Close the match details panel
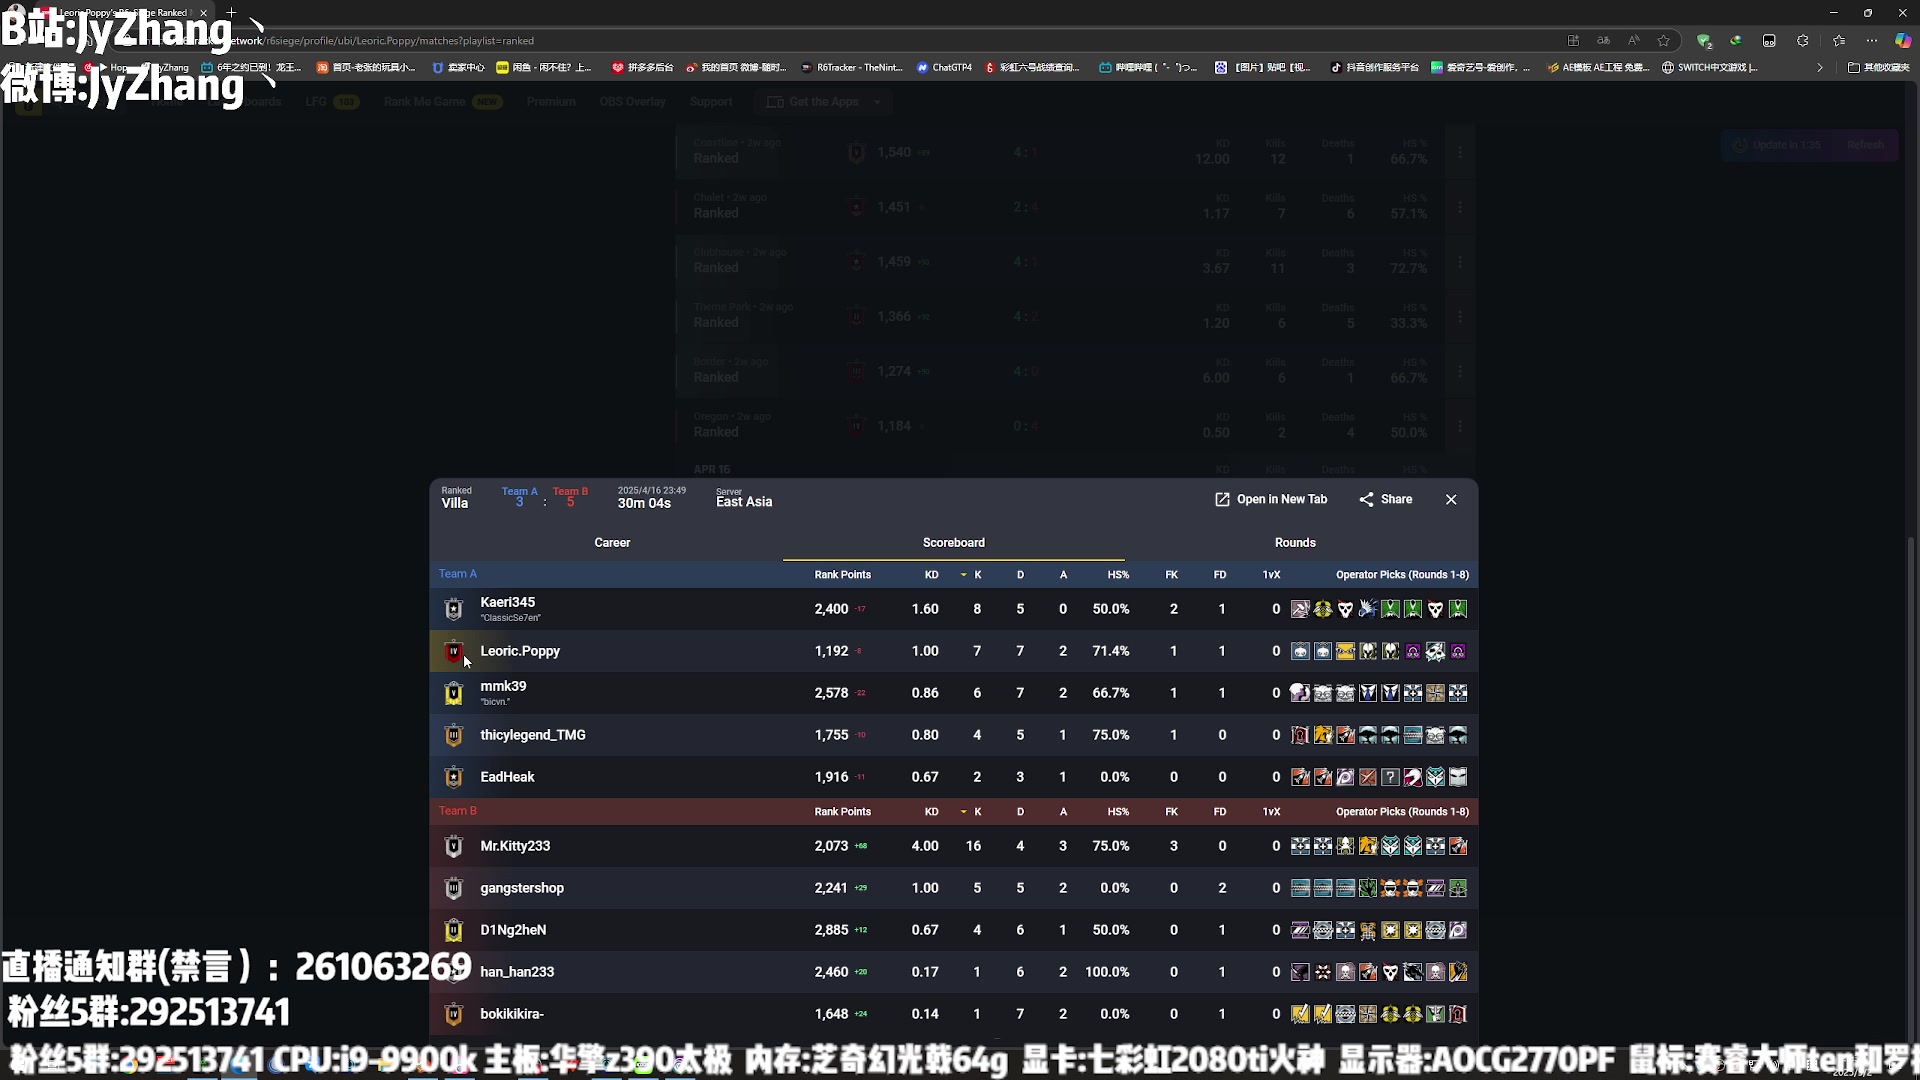The height and width of the screenshot is (1080, 1920). (1451, 499)
